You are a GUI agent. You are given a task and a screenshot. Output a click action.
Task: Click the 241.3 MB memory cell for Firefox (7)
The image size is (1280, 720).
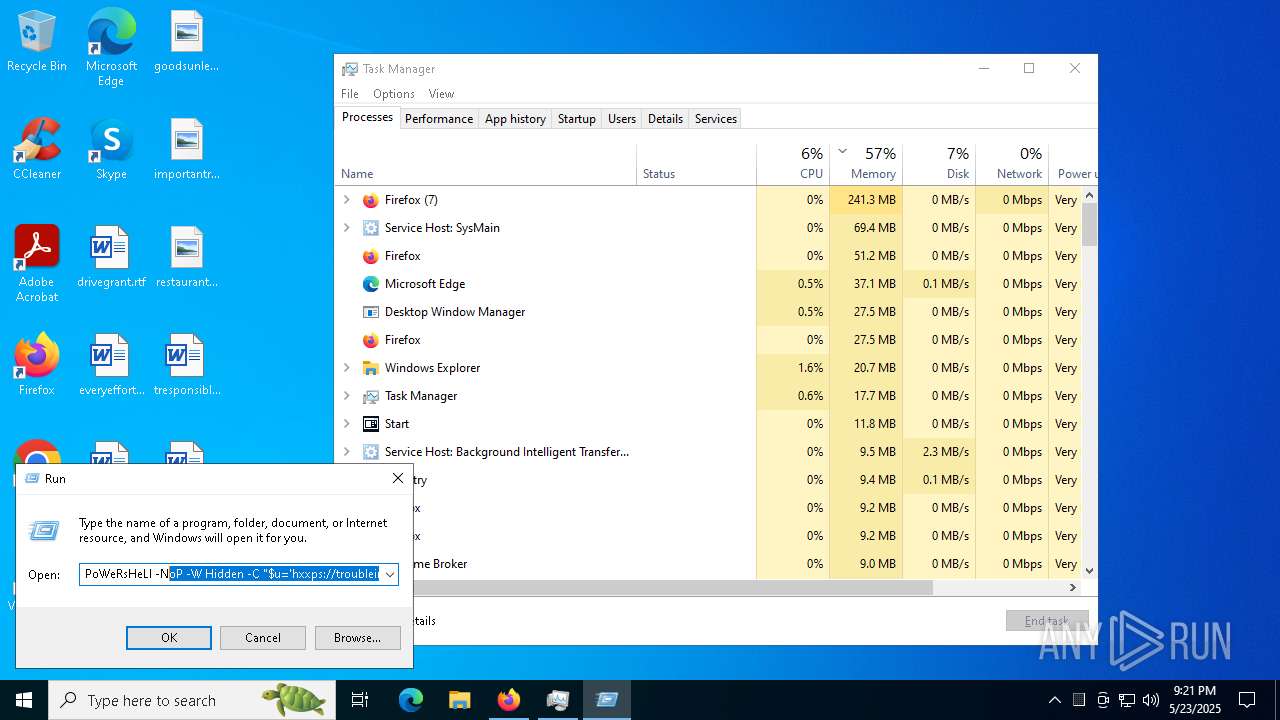click(x=866, y=200)
